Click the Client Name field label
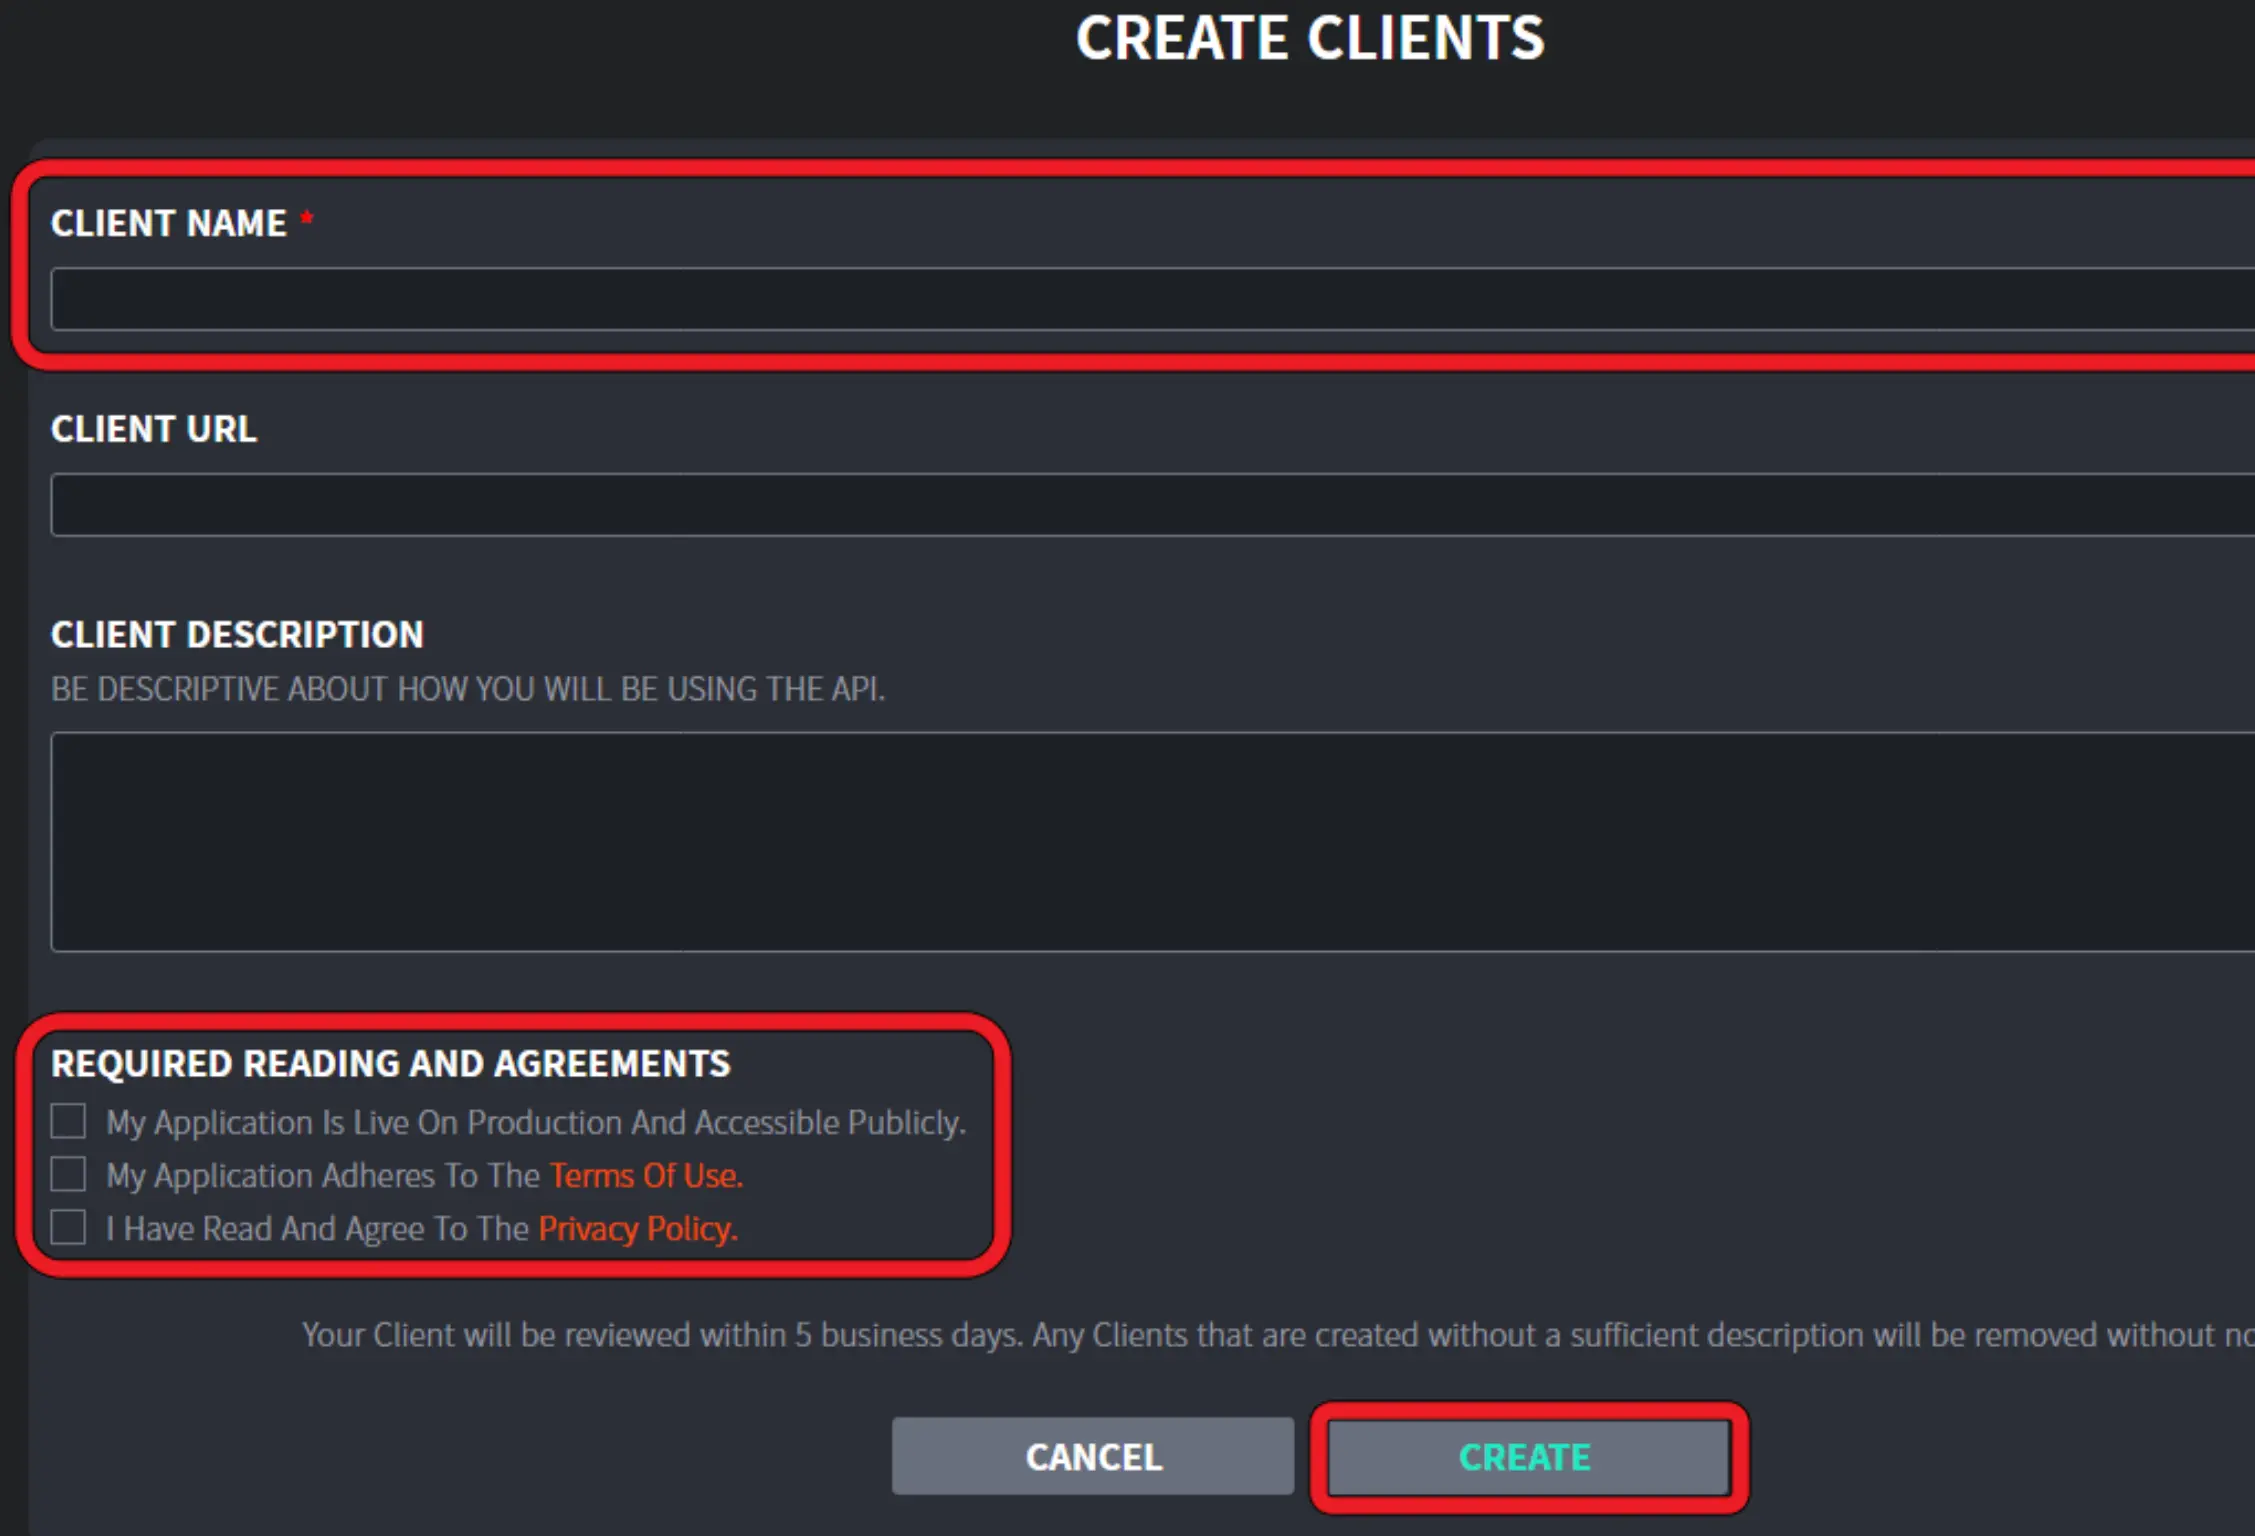 tap(168, 223)
